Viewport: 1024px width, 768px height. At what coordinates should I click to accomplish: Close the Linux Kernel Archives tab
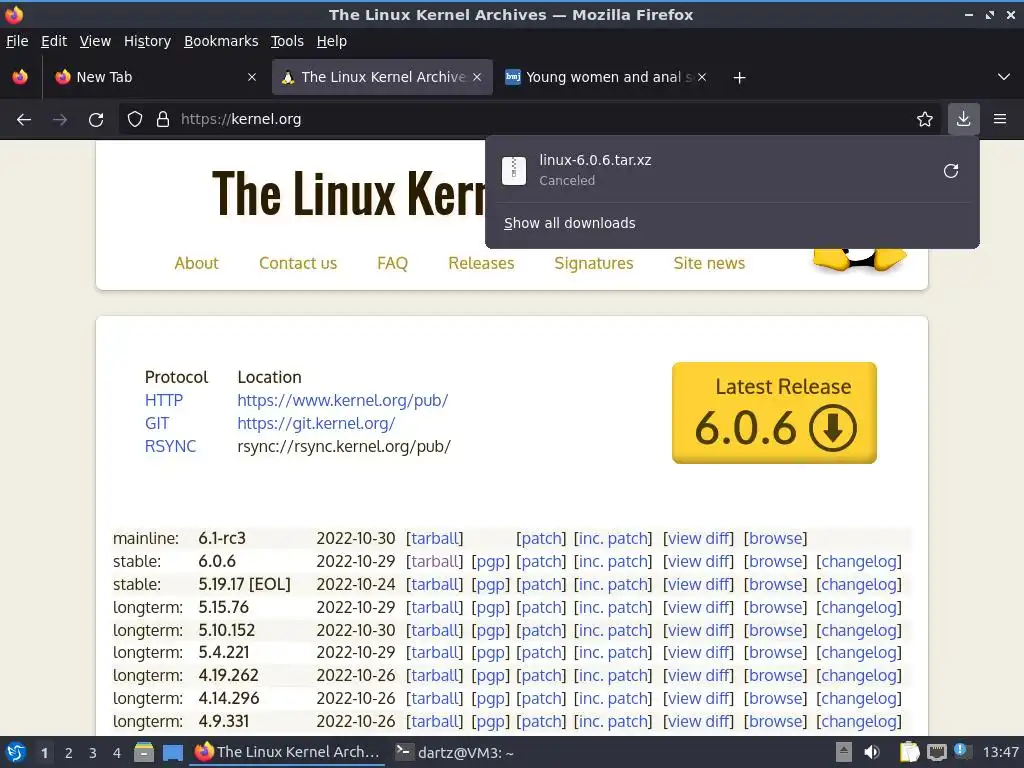coord(477,77)
